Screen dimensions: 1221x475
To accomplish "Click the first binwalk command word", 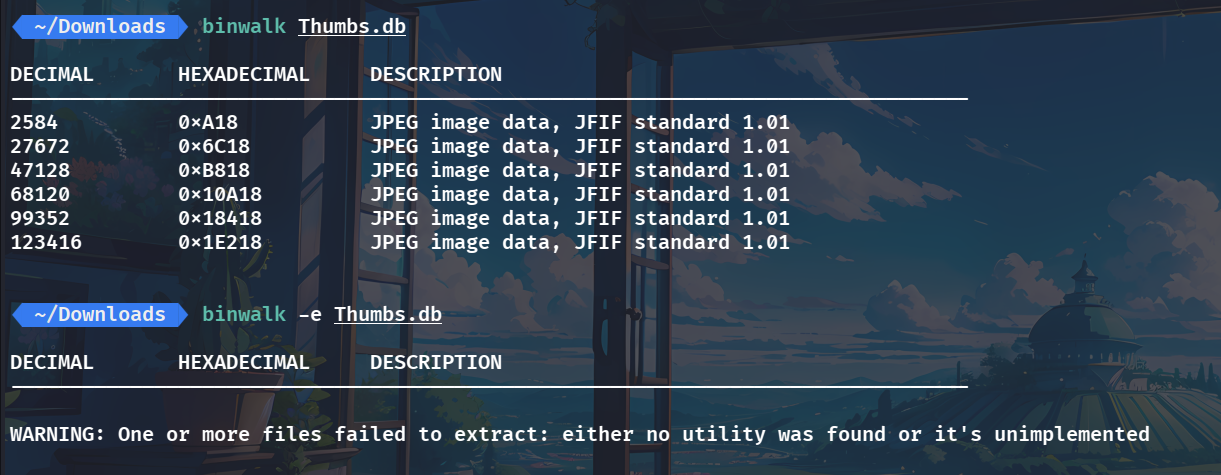I will [244, 27].
